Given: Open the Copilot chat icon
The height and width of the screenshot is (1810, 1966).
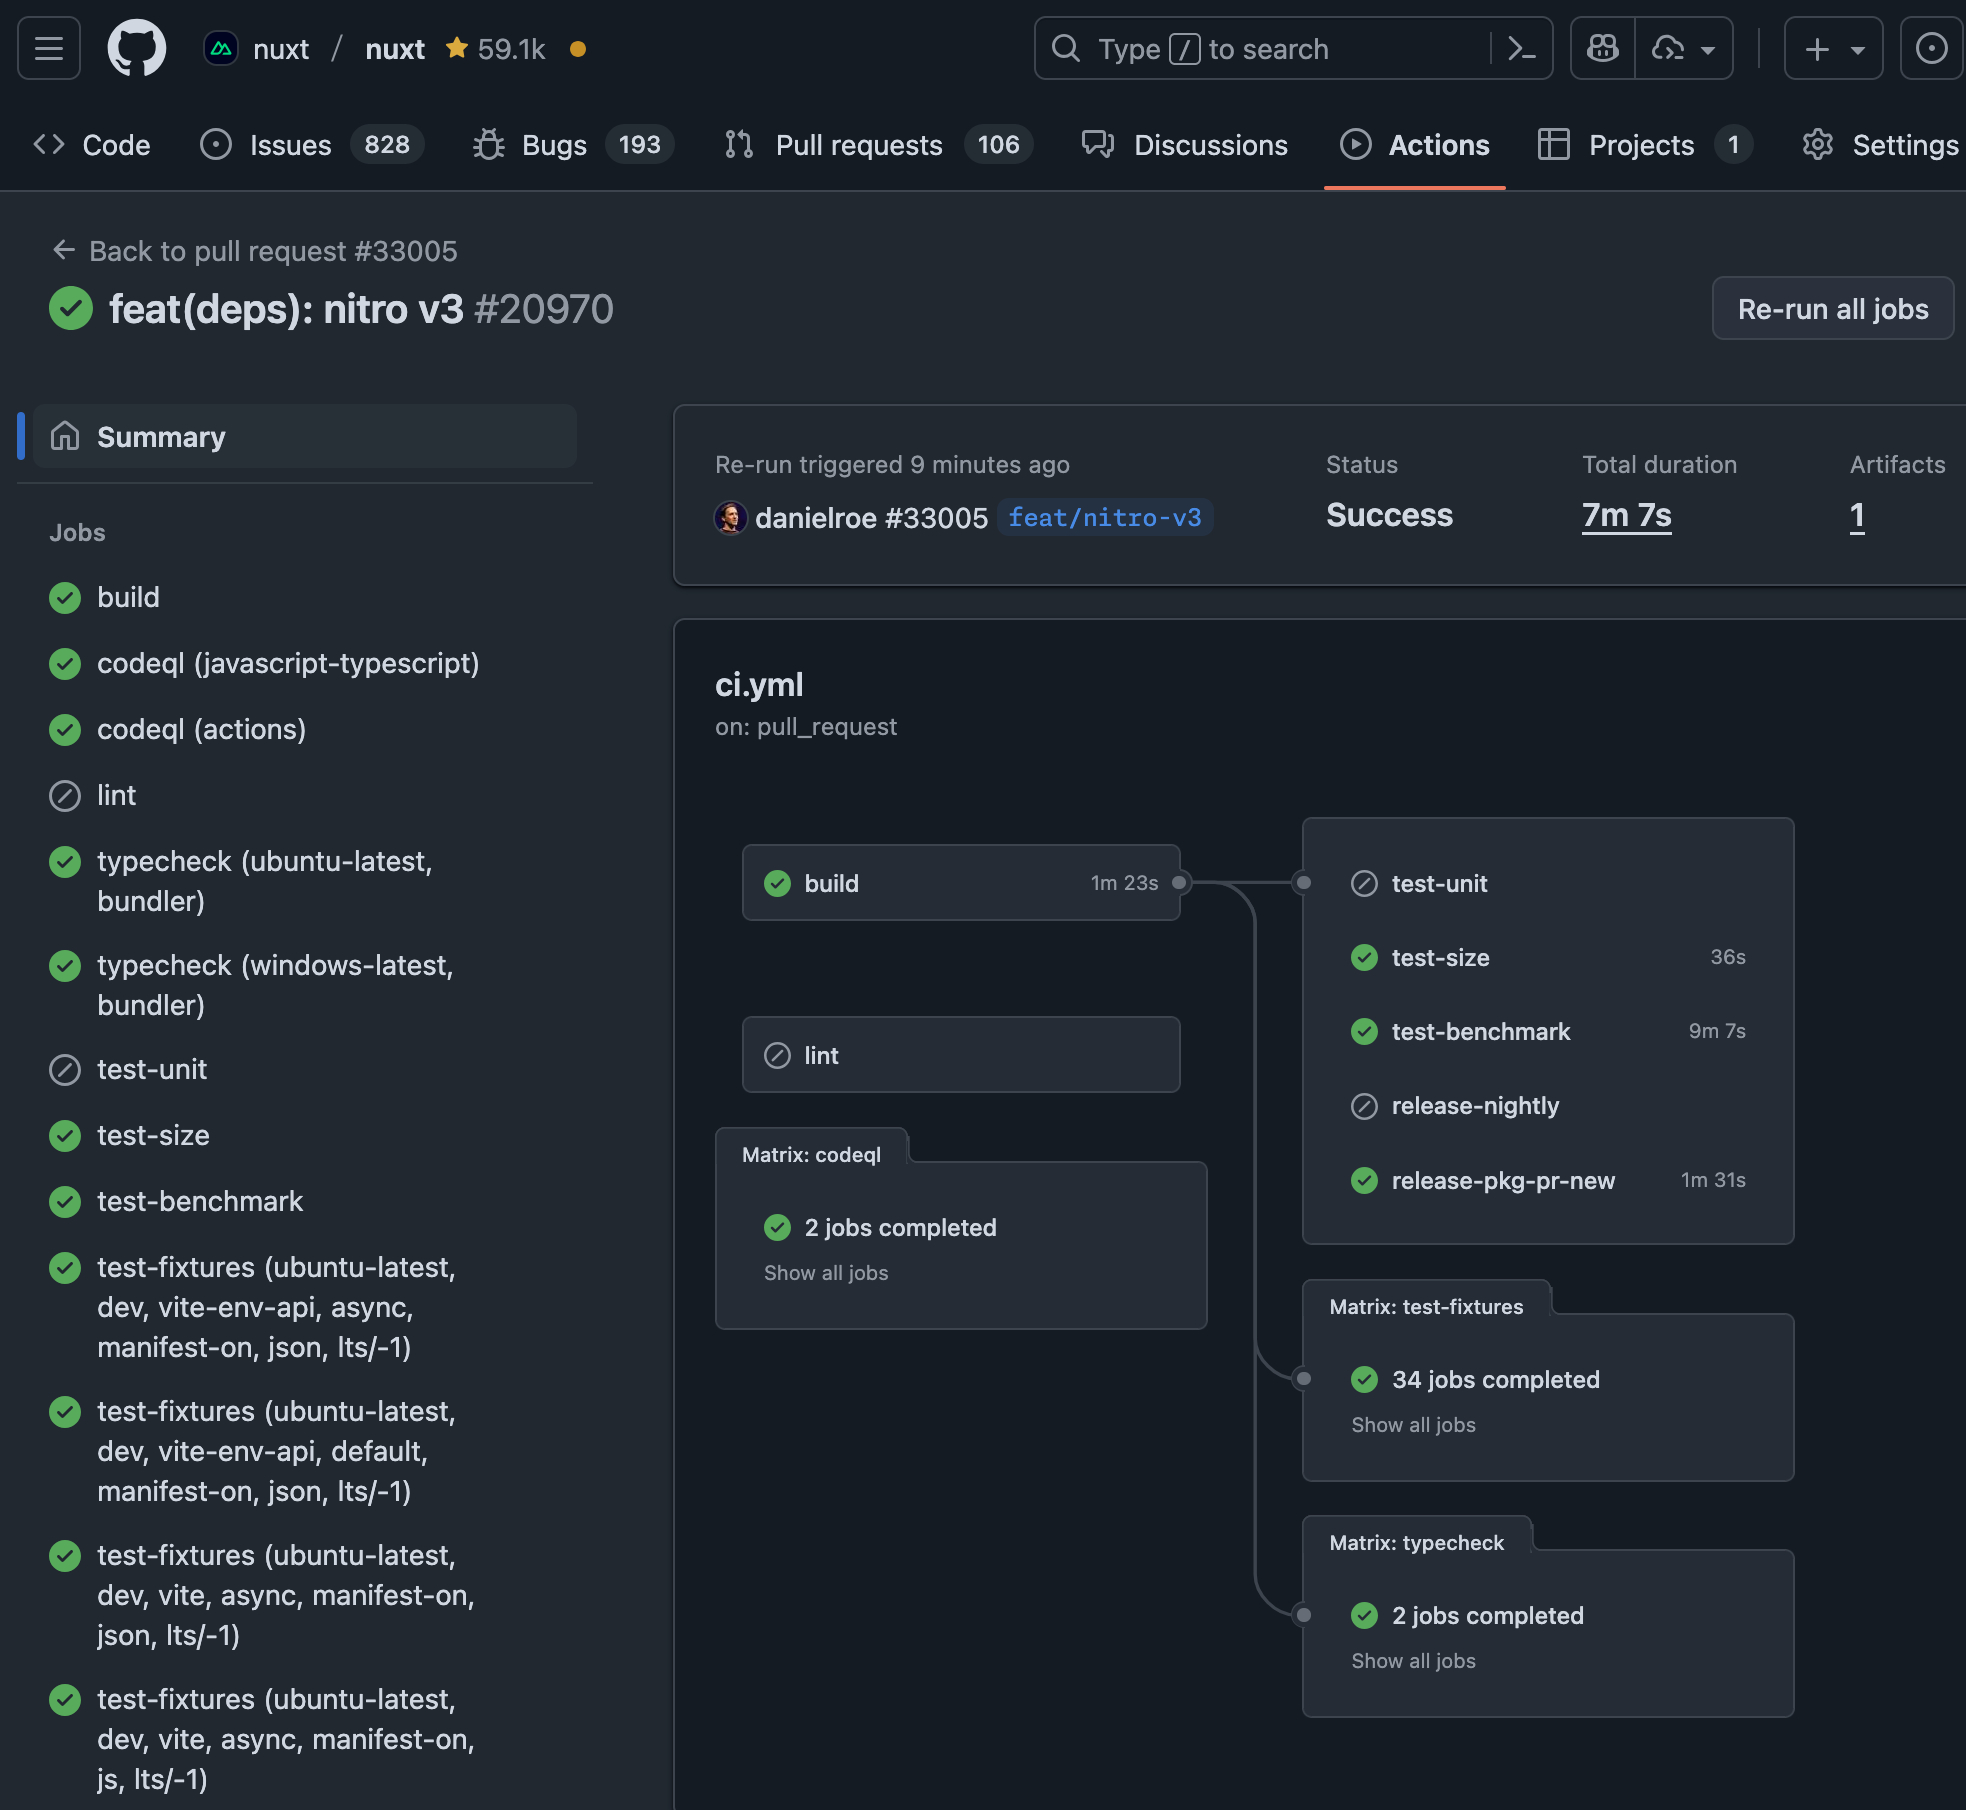Looking at the screenshot, I should [1602, 48].
